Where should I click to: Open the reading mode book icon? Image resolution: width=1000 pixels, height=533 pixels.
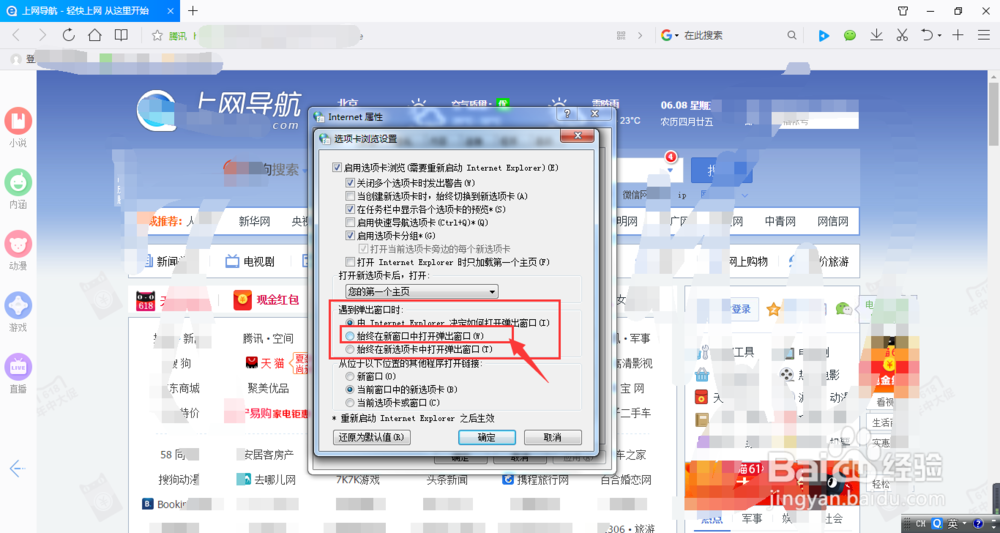(121, 35)
